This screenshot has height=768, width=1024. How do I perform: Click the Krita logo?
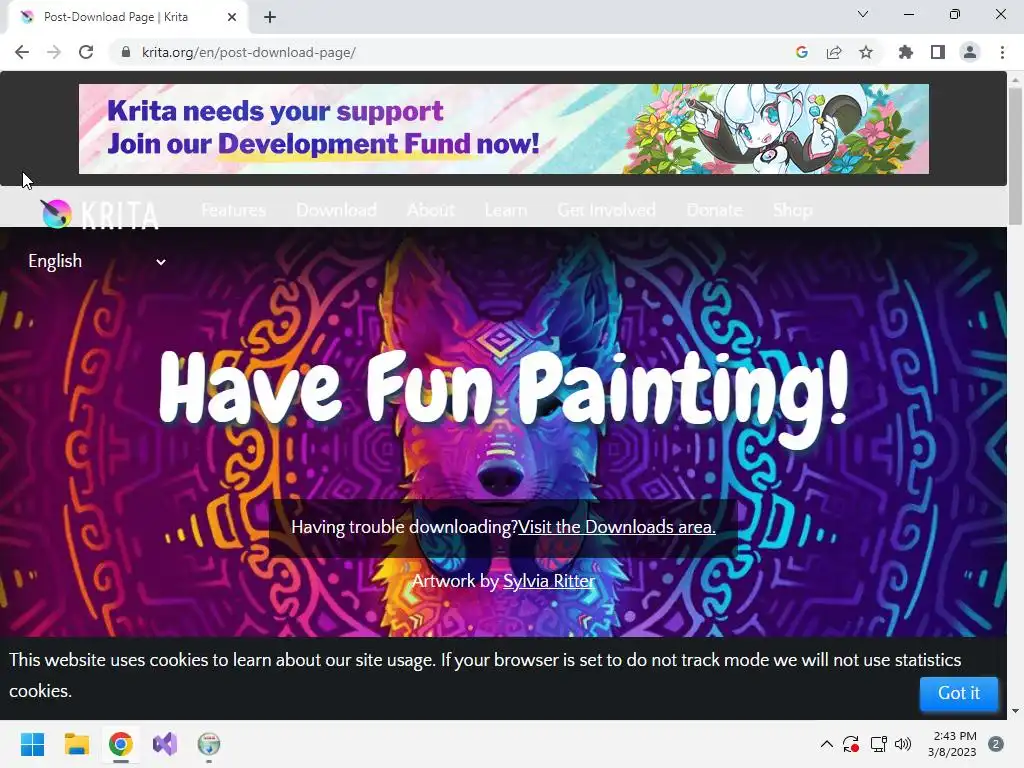(100, 213)
